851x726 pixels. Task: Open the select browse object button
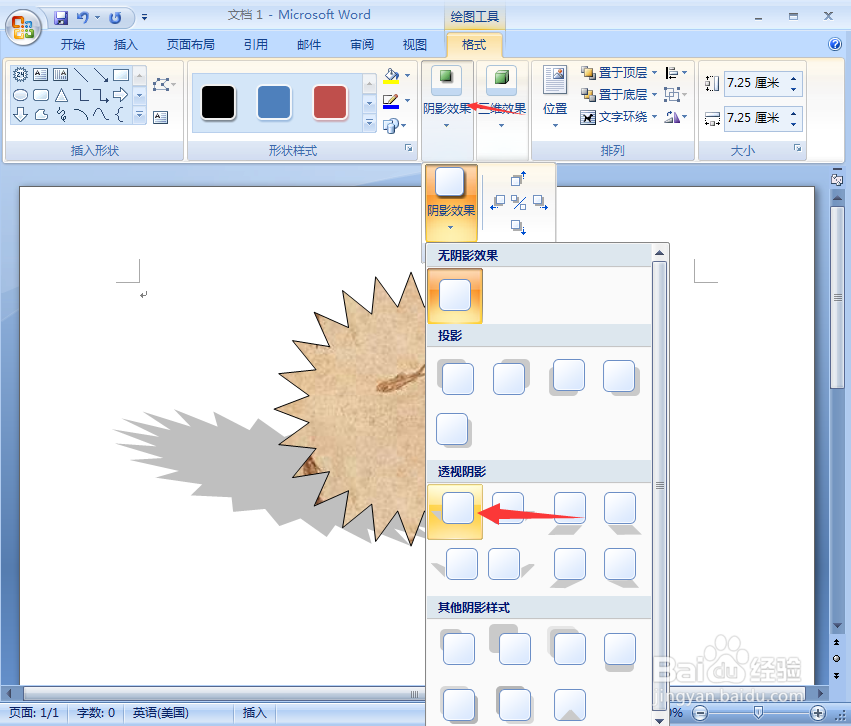point(836,658)
